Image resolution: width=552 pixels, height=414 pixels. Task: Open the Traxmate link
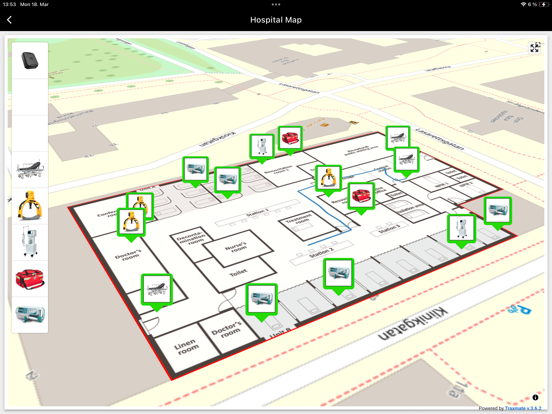(x=523, y=408)
